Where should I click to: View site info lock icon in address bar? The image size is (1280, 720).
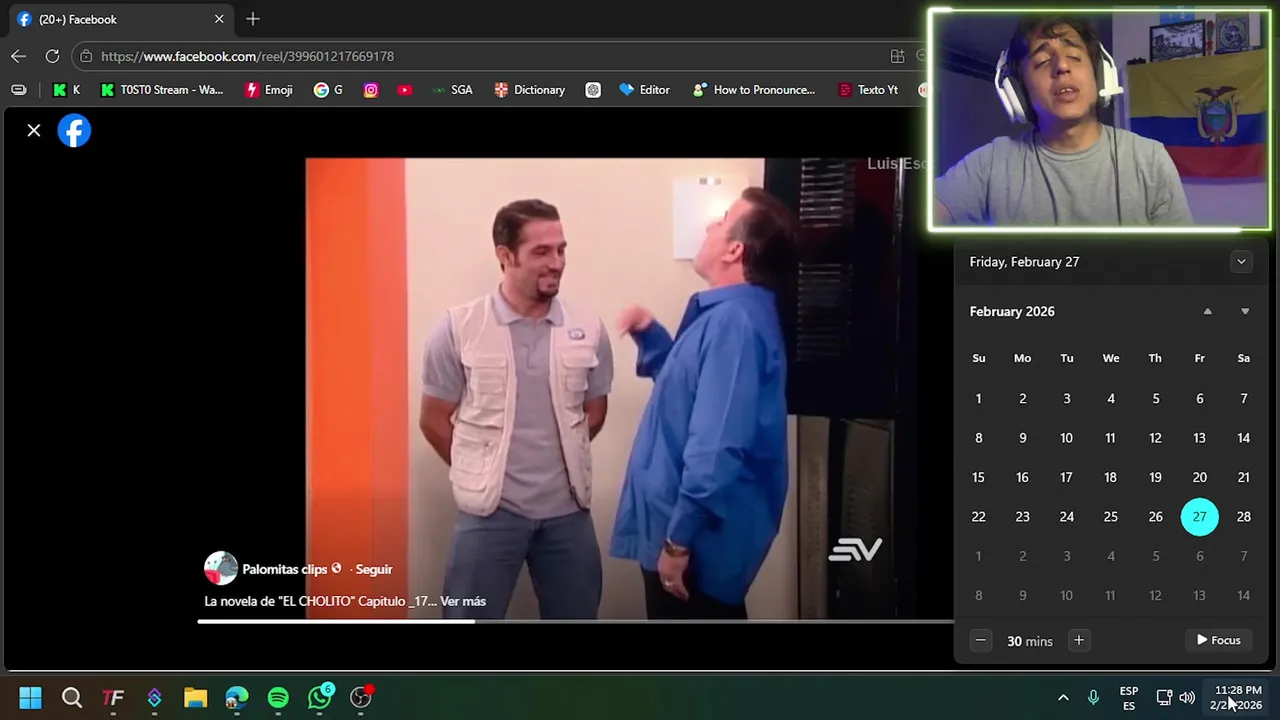(86, 56)
